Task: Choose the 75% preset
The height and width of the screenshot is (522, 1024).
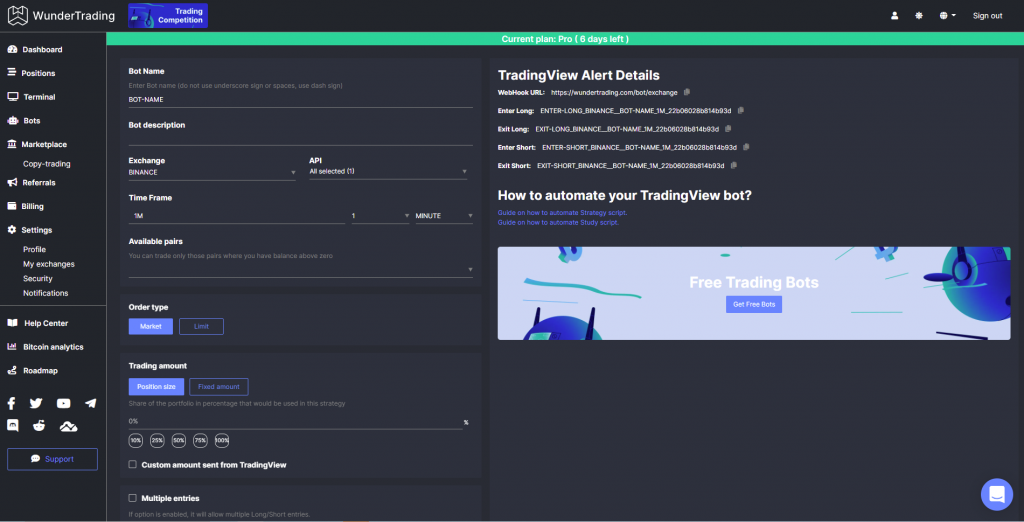Action: (200, 441)
